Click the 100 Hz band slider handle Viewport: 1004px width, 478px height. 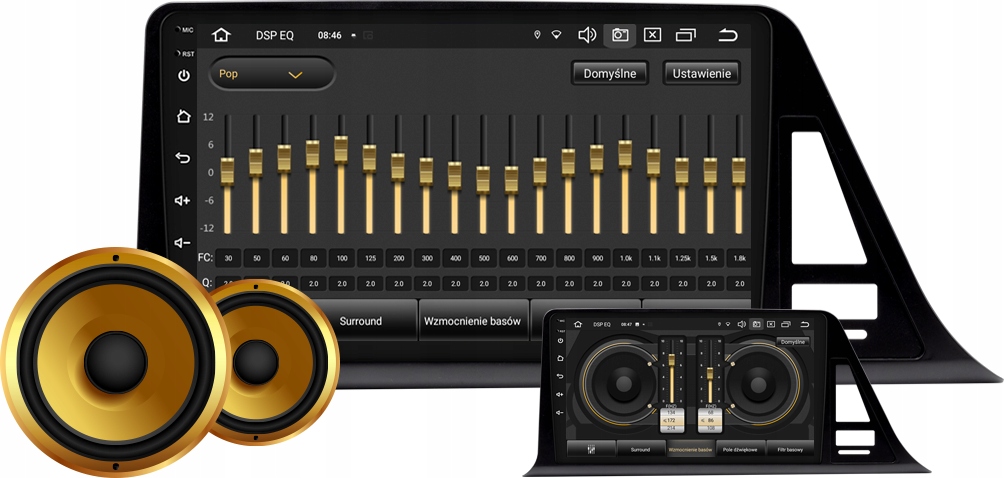[x=341, y=148]
